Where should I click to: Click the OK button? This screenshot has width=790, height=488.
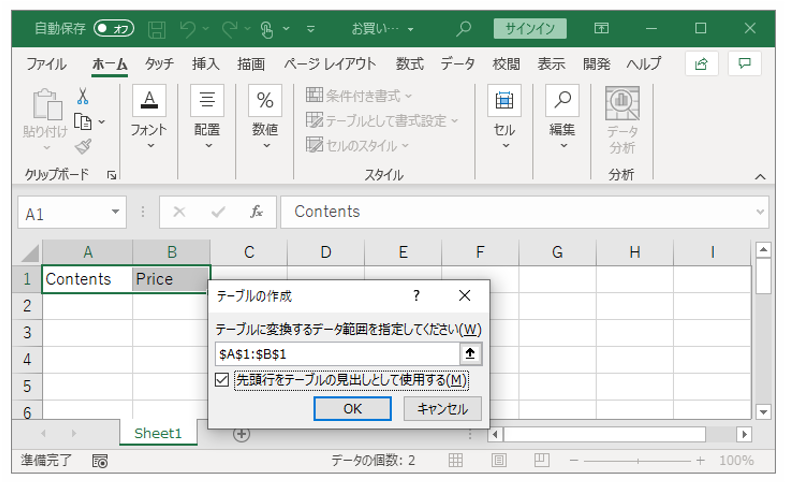tap(352, 408)
